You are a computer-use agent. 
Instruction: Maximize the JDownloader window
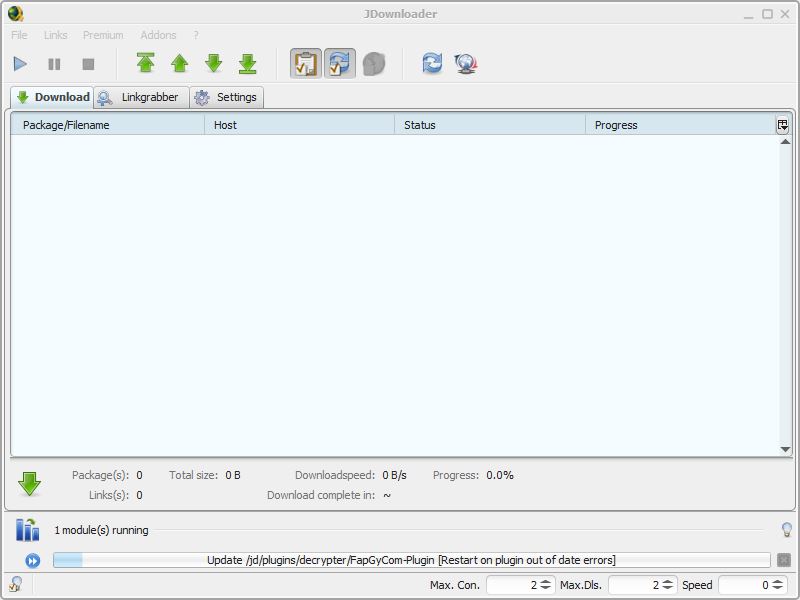tap(767, 14)
